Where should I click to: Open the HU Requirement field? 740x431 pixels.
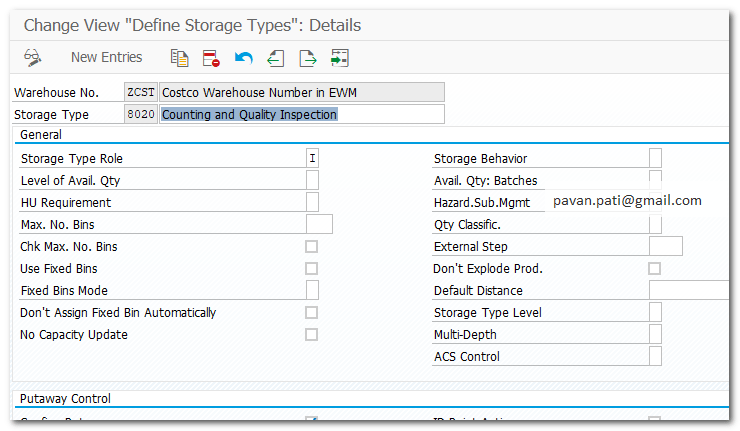(312, 202)
